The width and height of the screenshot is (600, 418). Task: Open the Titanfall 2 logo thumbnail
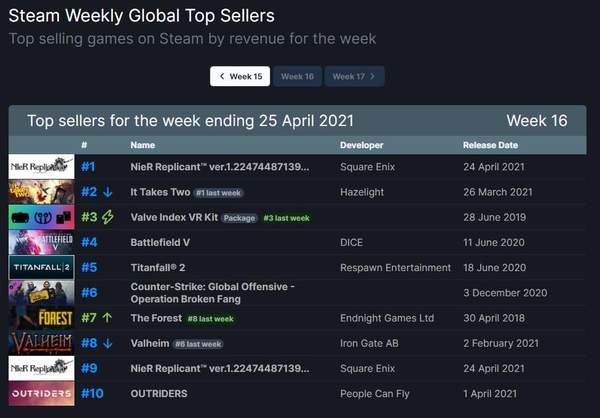41,267
